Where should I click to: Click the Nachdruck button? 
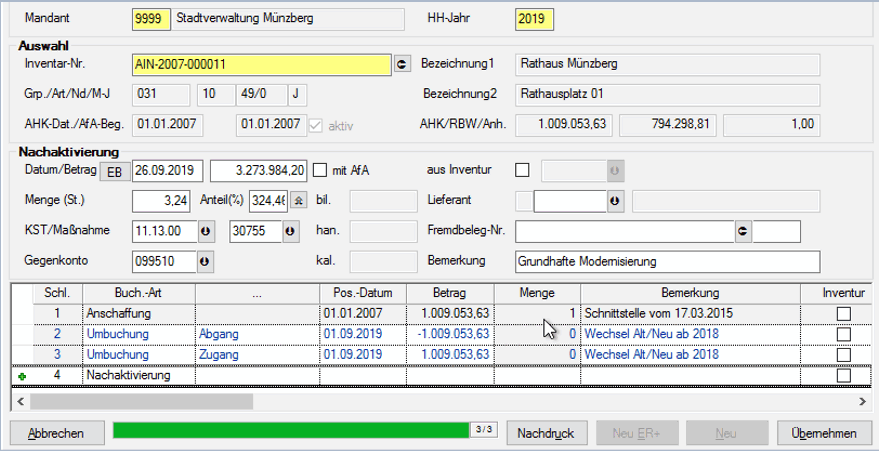click(x=546, y=433)
